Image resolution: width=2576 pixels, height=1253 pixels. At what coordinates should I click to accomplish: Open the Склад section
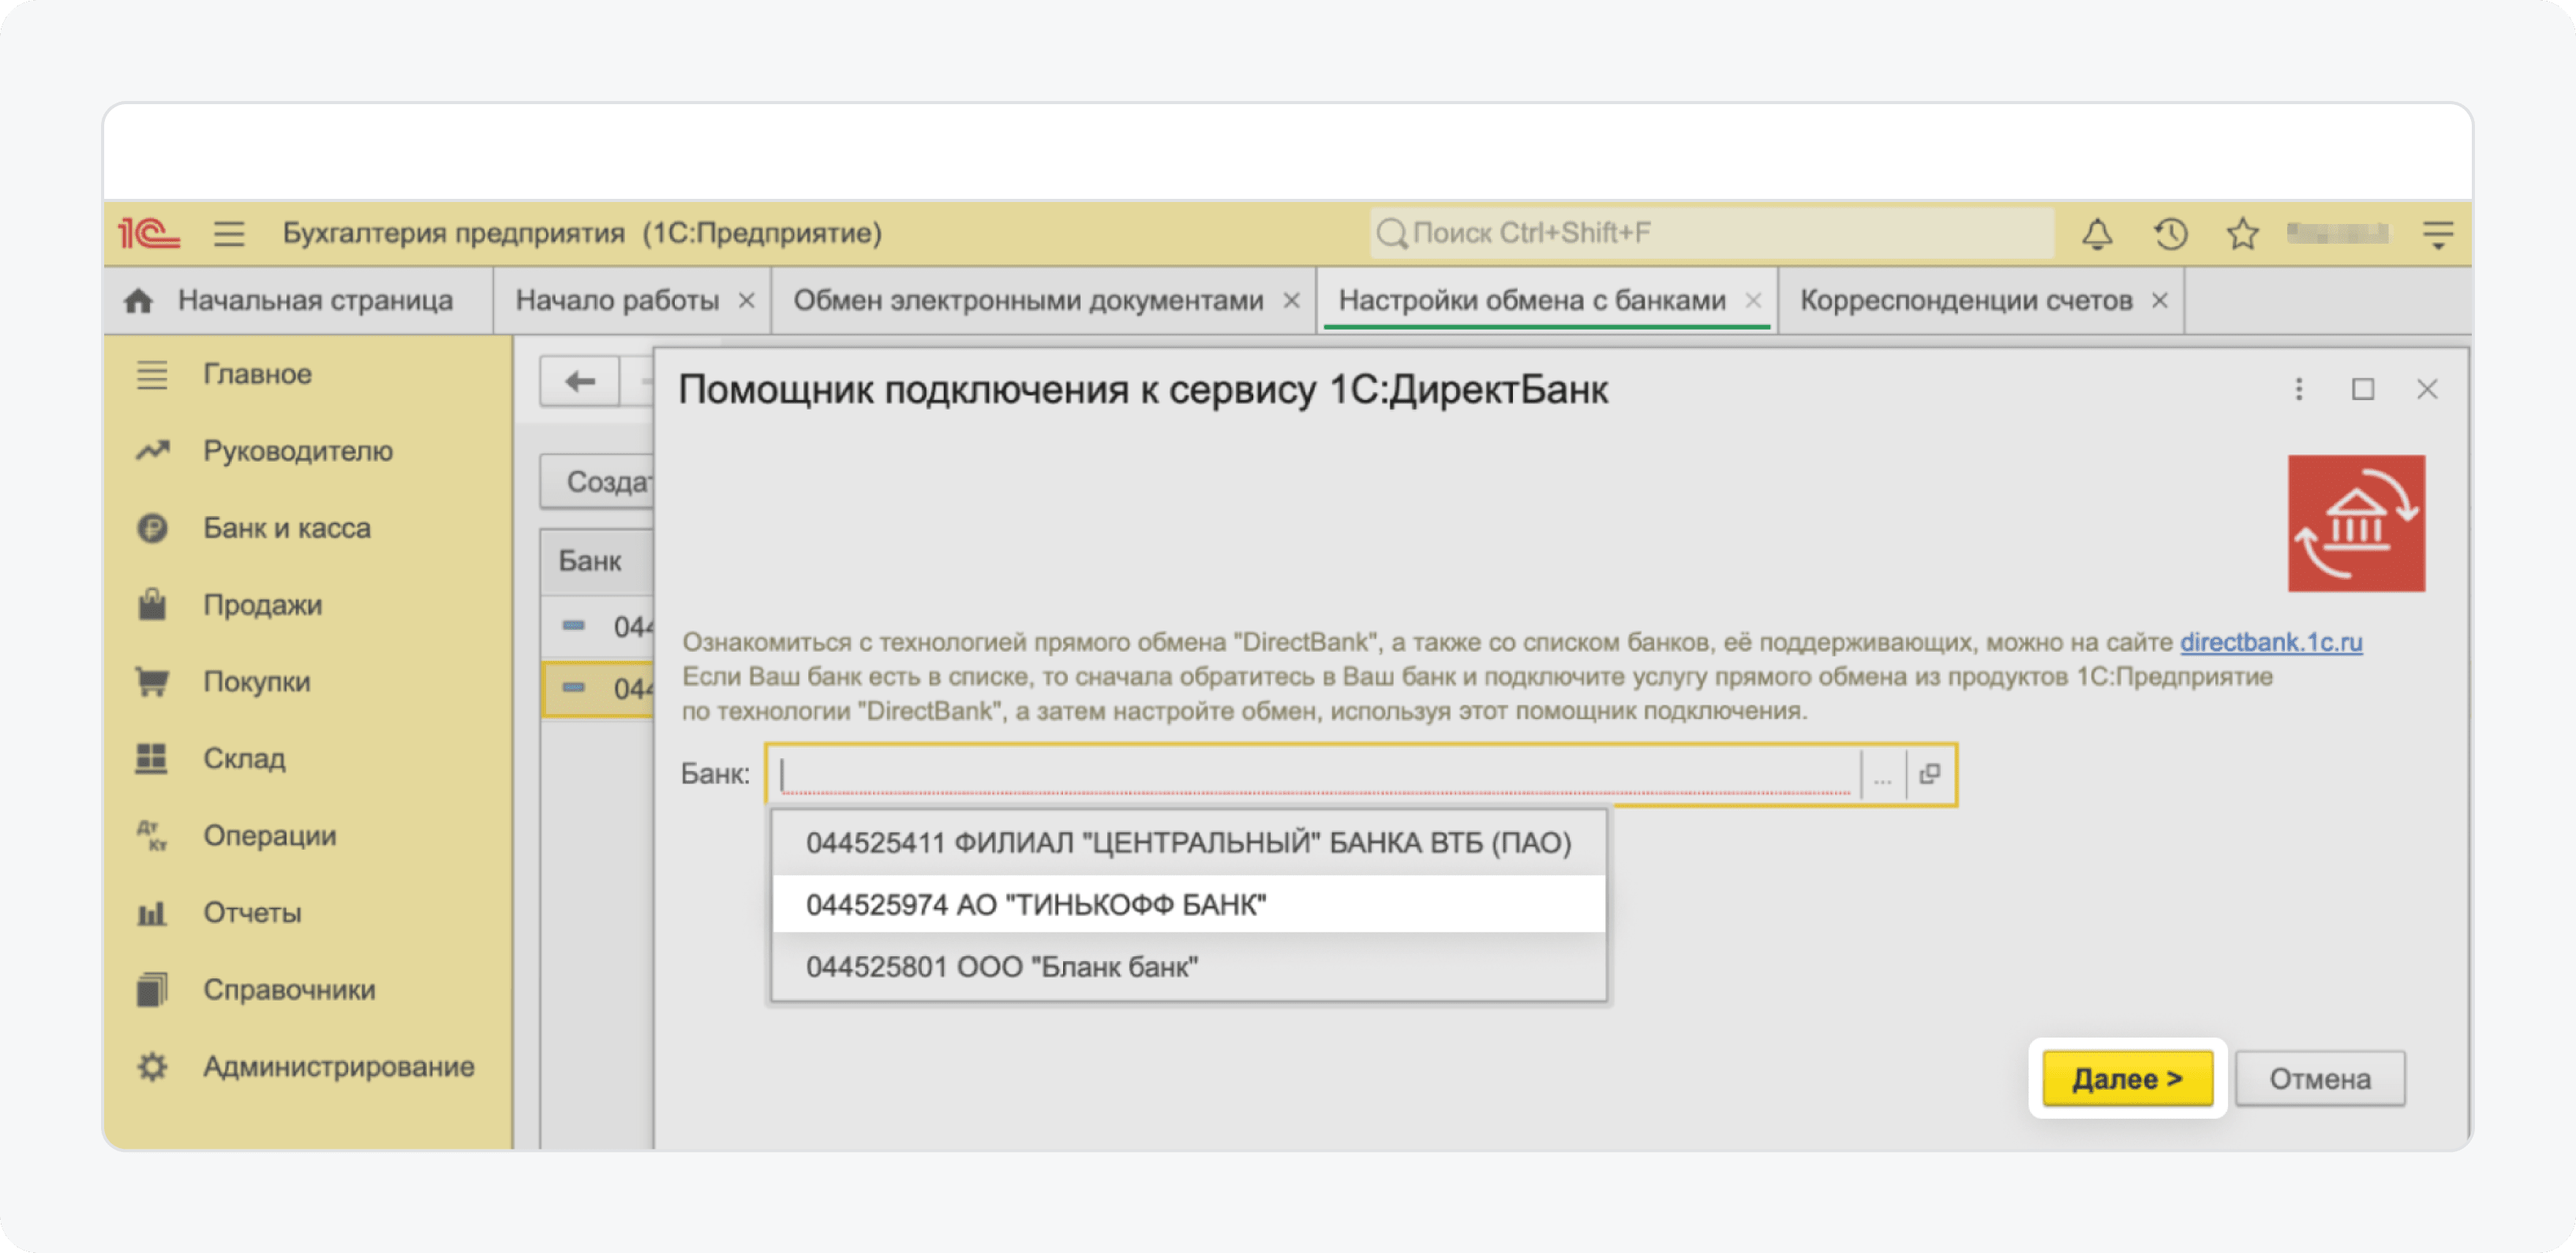pyautogui.click(x=244, y=759)
